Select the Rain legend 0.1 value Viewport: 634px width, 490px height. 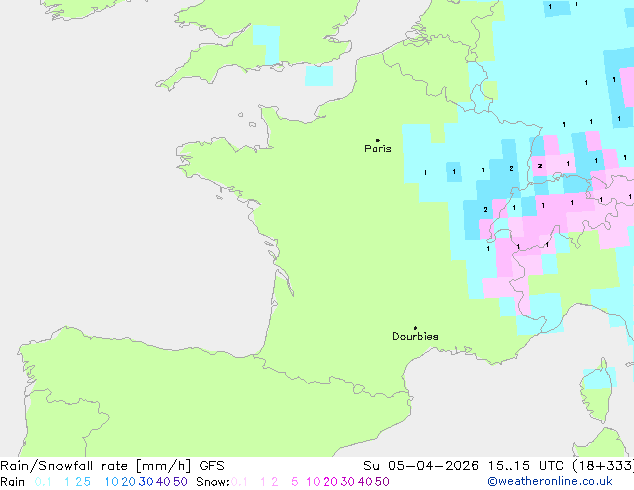(43, 482)
